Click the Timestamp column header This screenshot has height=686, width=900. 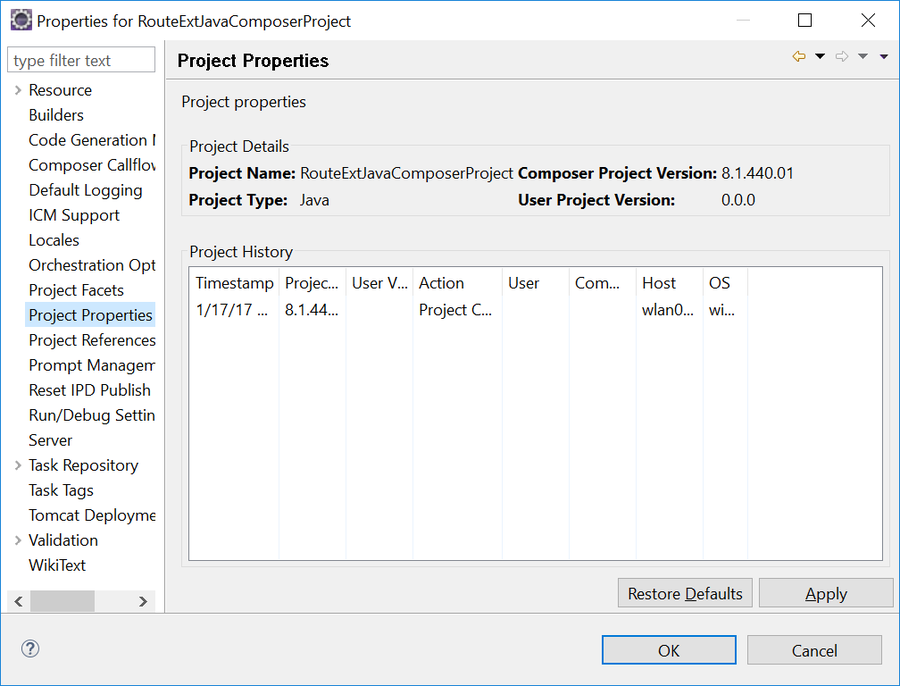point(234,283)
